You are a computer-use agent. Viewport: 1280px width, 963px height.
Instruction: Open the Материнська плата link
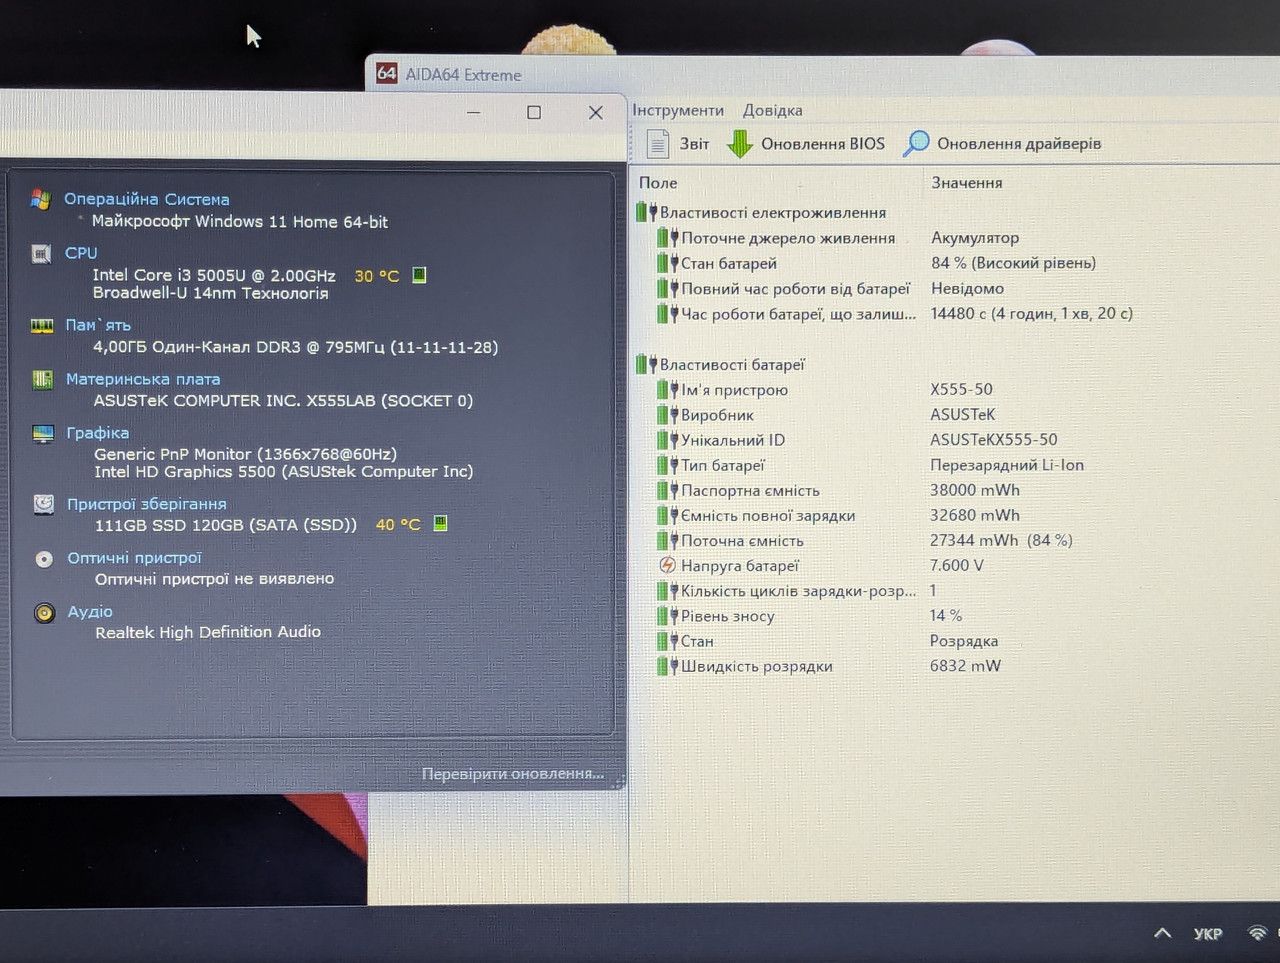pyautogui.click(x=143, y=379)
